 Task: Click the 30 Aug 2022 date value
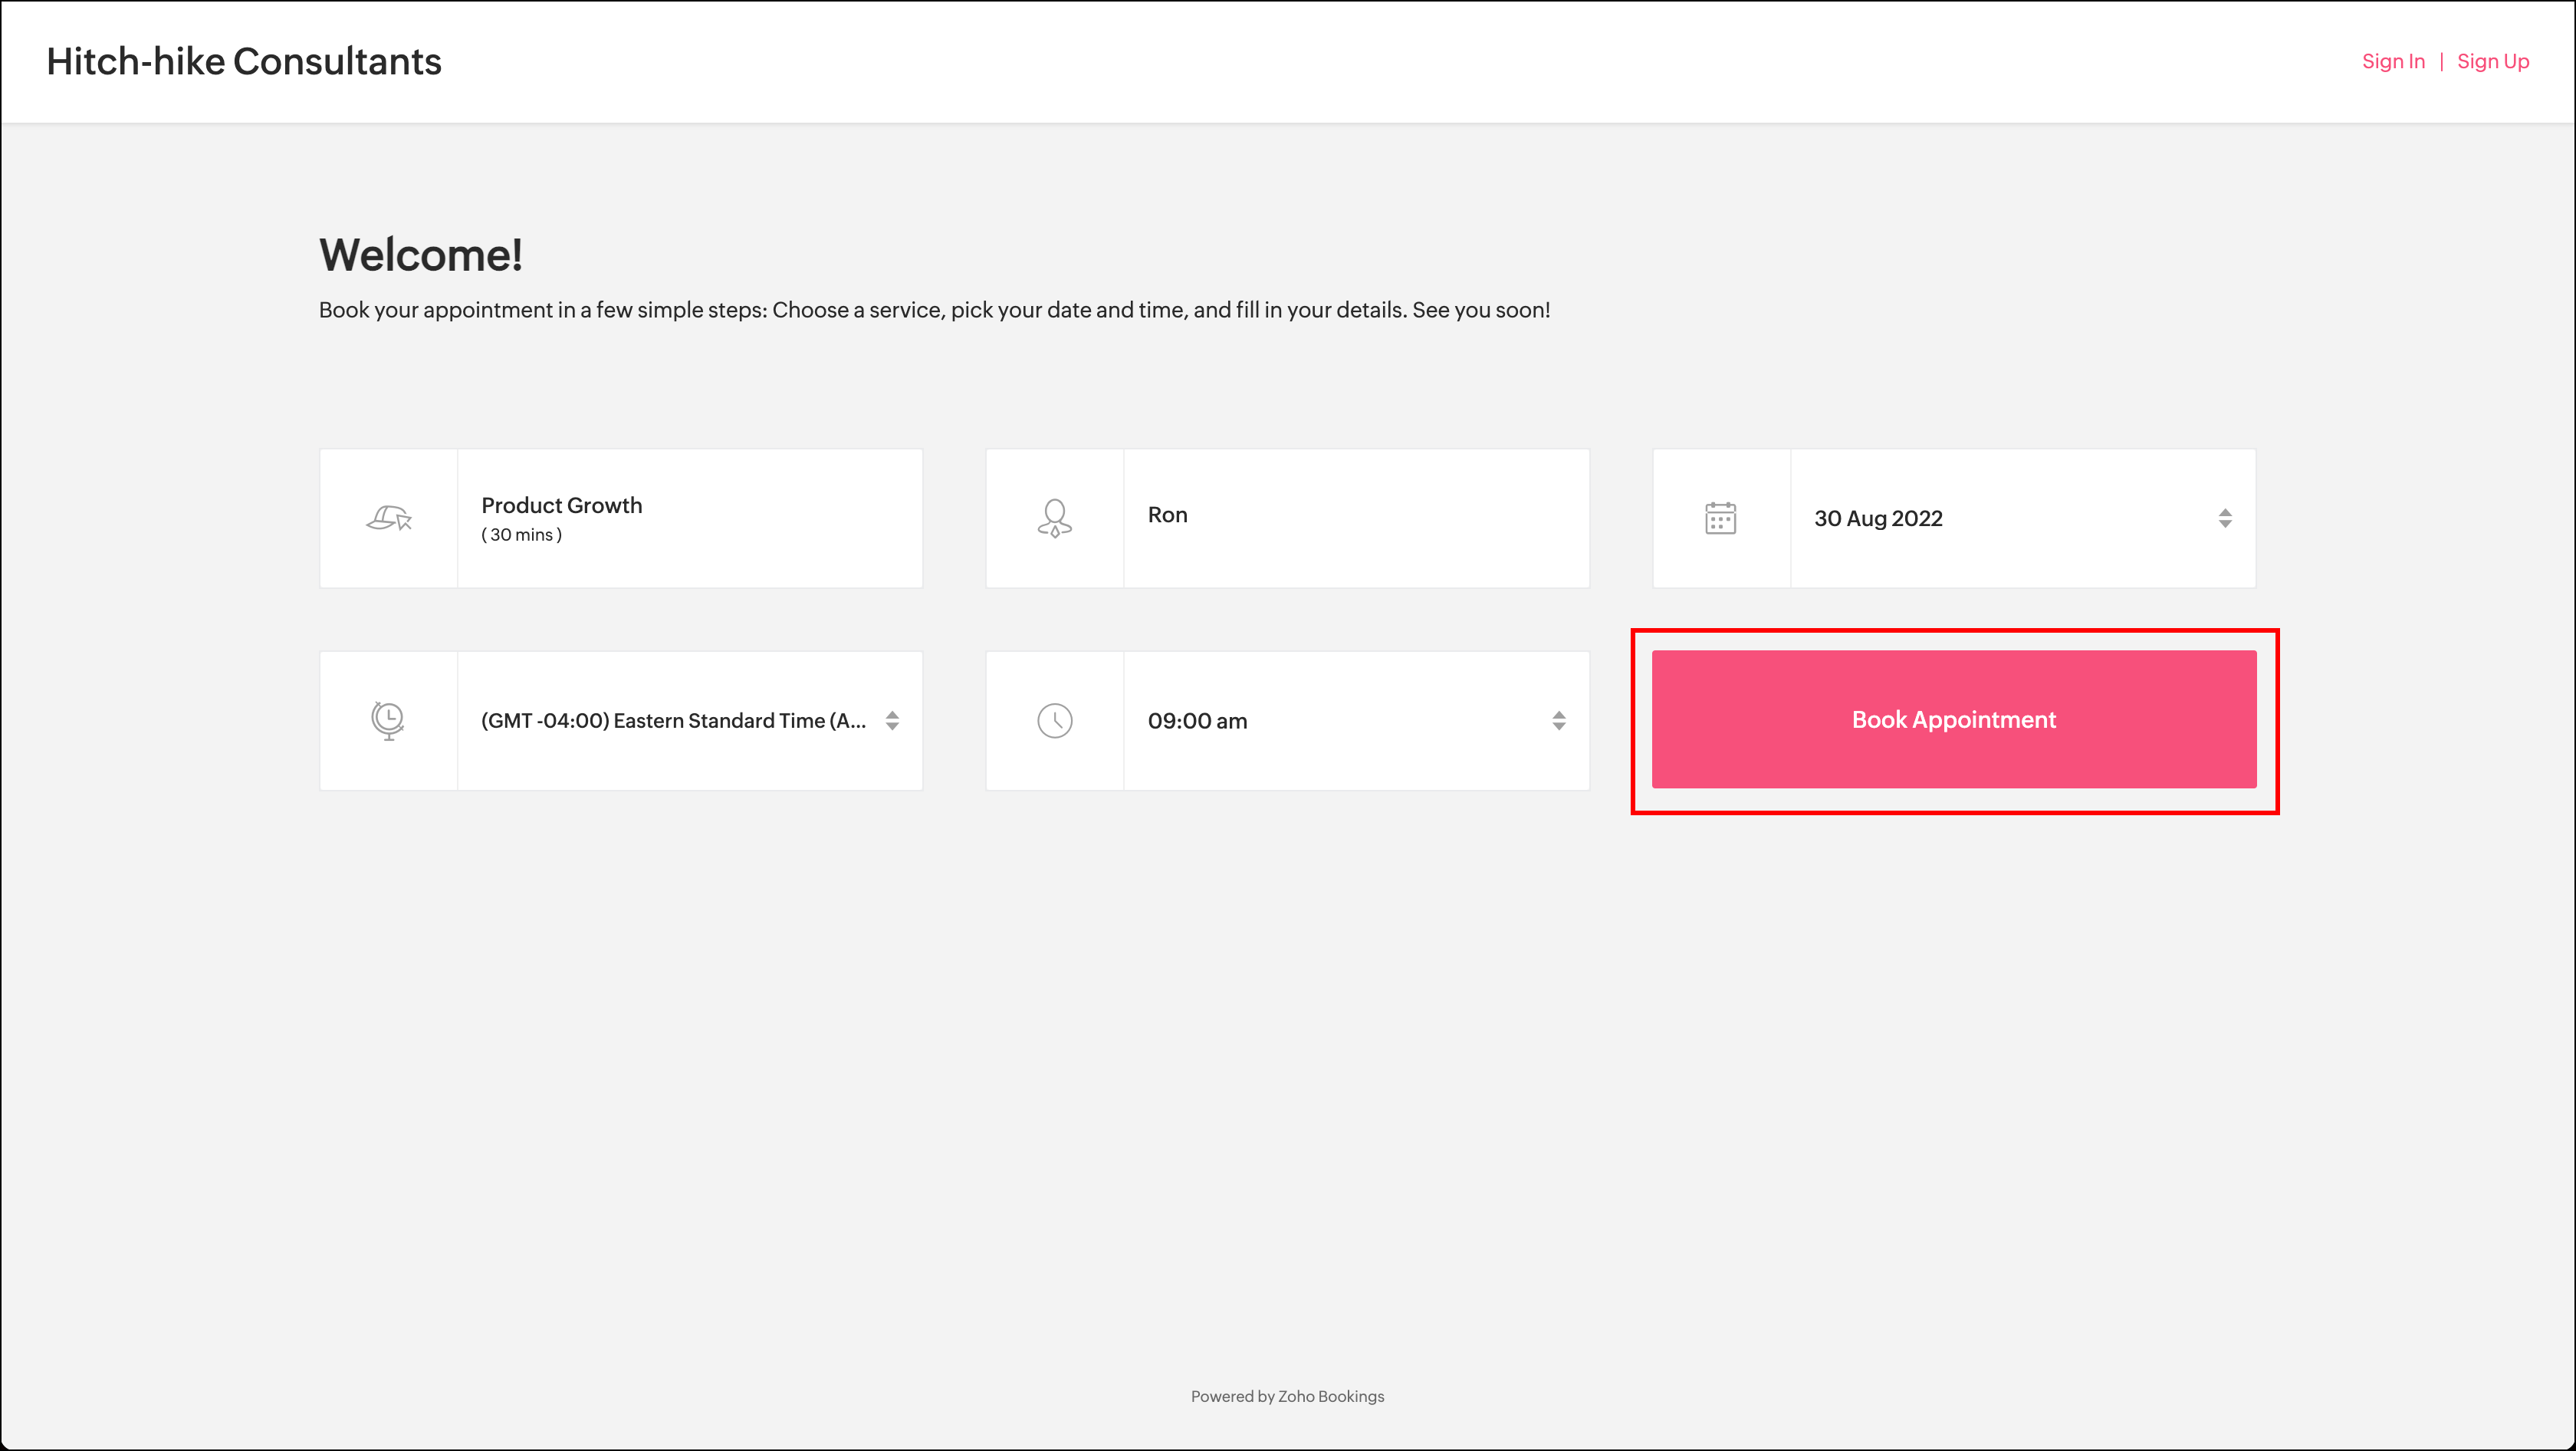[x=1878, y=518]
